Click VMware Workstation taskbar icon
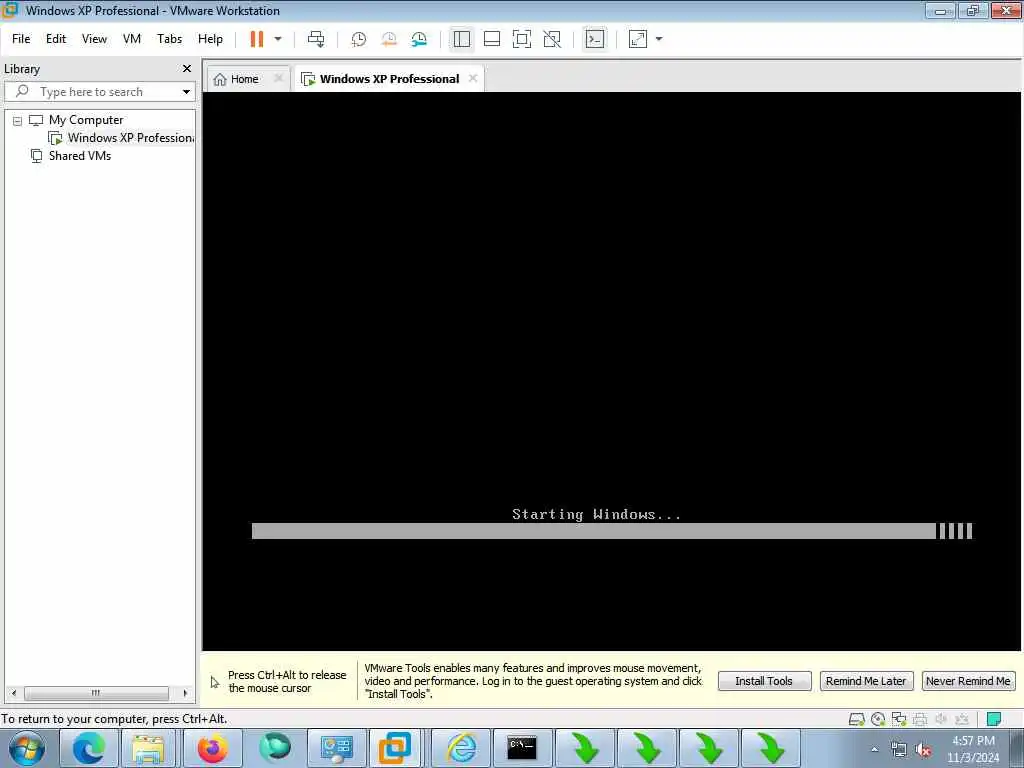The height and width of the screenshot is (768, 1024). (396, 748)
